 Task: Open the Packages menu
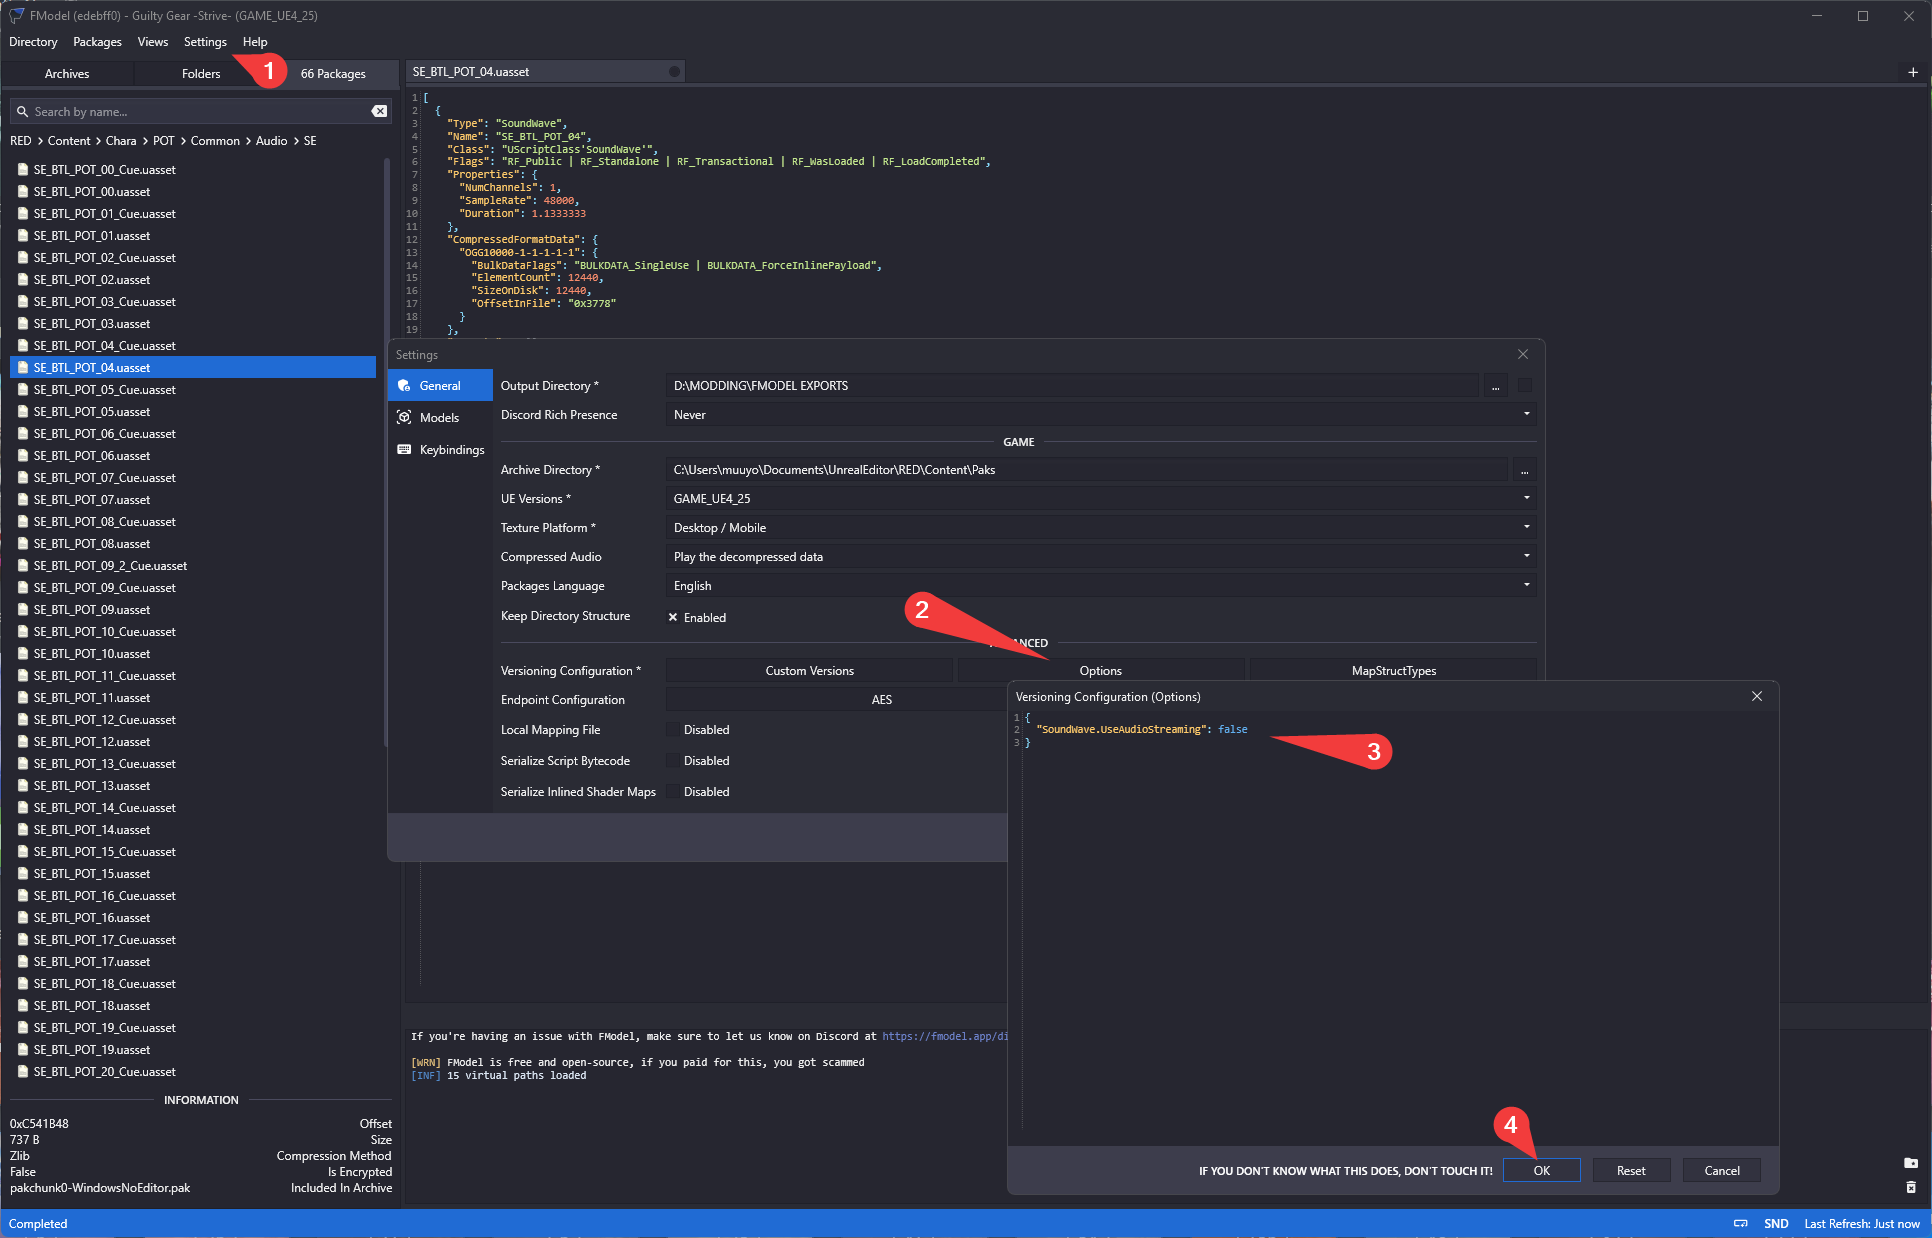click(97, 42)
